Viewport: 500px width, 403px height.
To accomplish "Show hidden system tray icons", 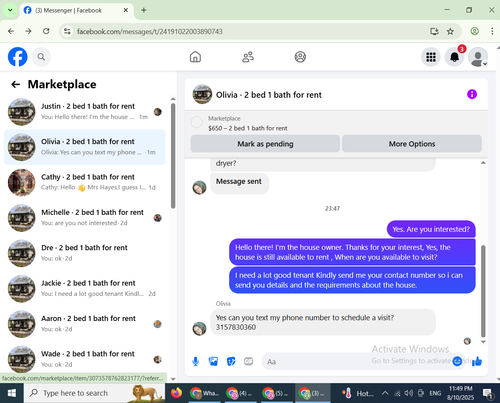I will tap(385, 393).
